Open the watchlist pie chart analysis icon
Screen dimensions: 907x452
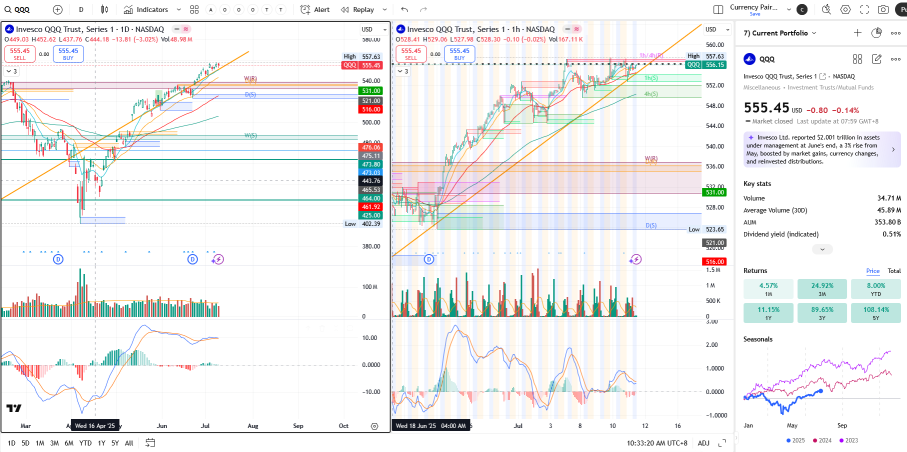(877, 33)
